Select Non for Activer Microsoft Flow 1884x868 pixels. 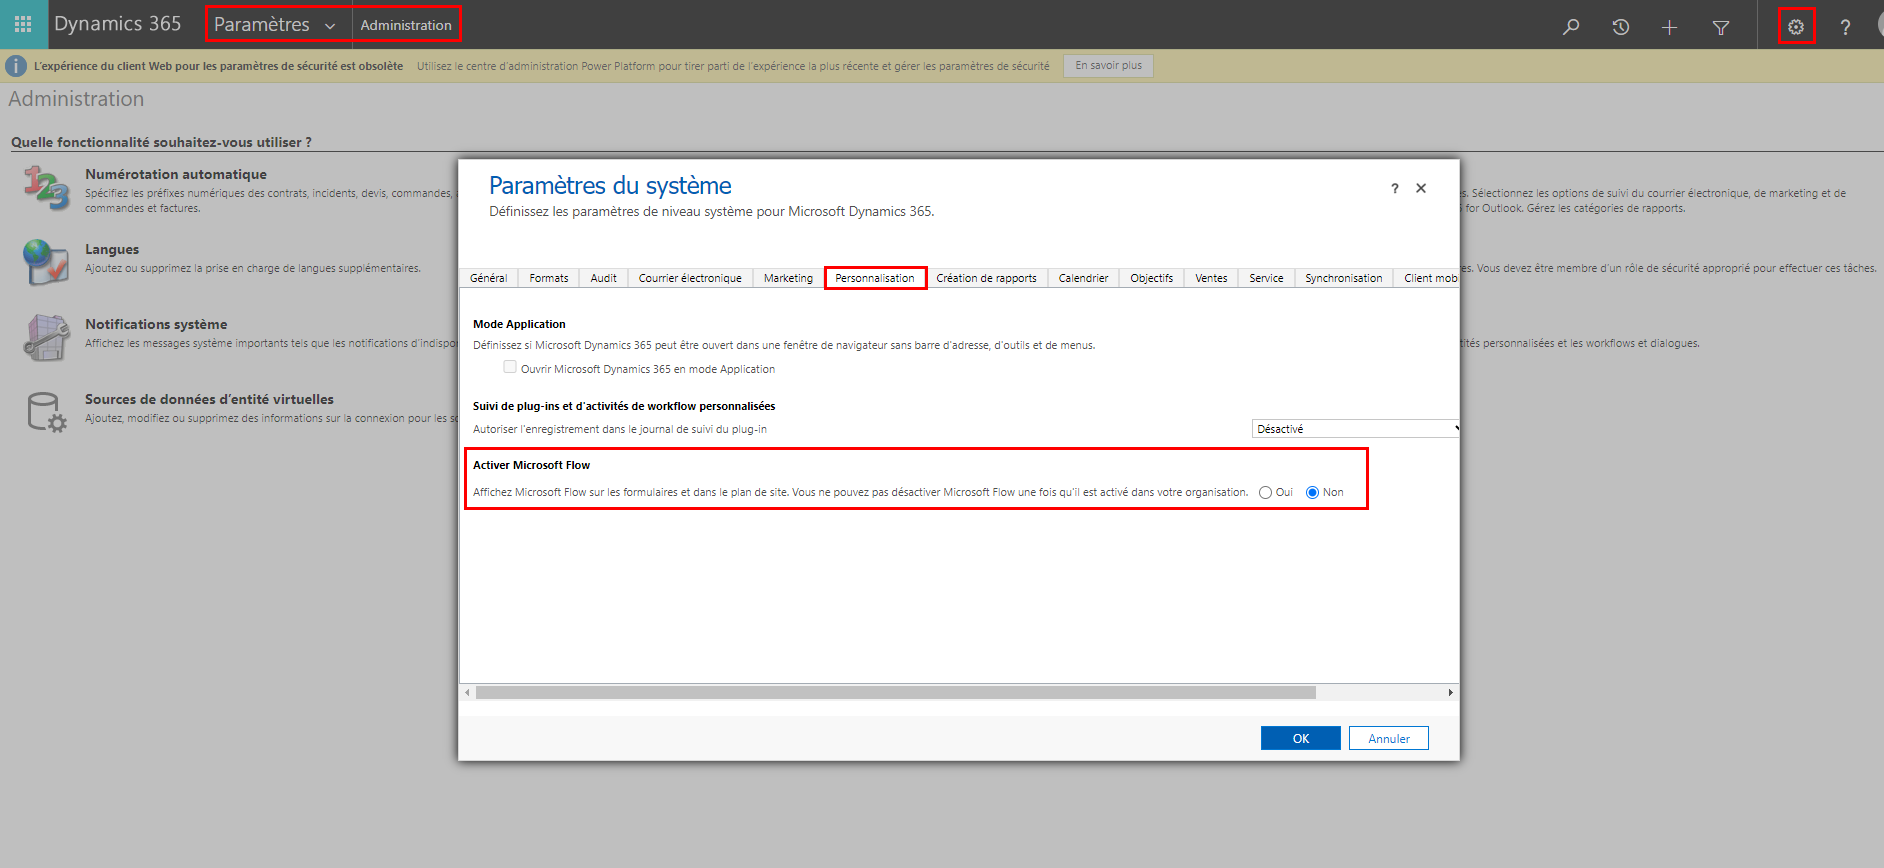(1312, 492)
